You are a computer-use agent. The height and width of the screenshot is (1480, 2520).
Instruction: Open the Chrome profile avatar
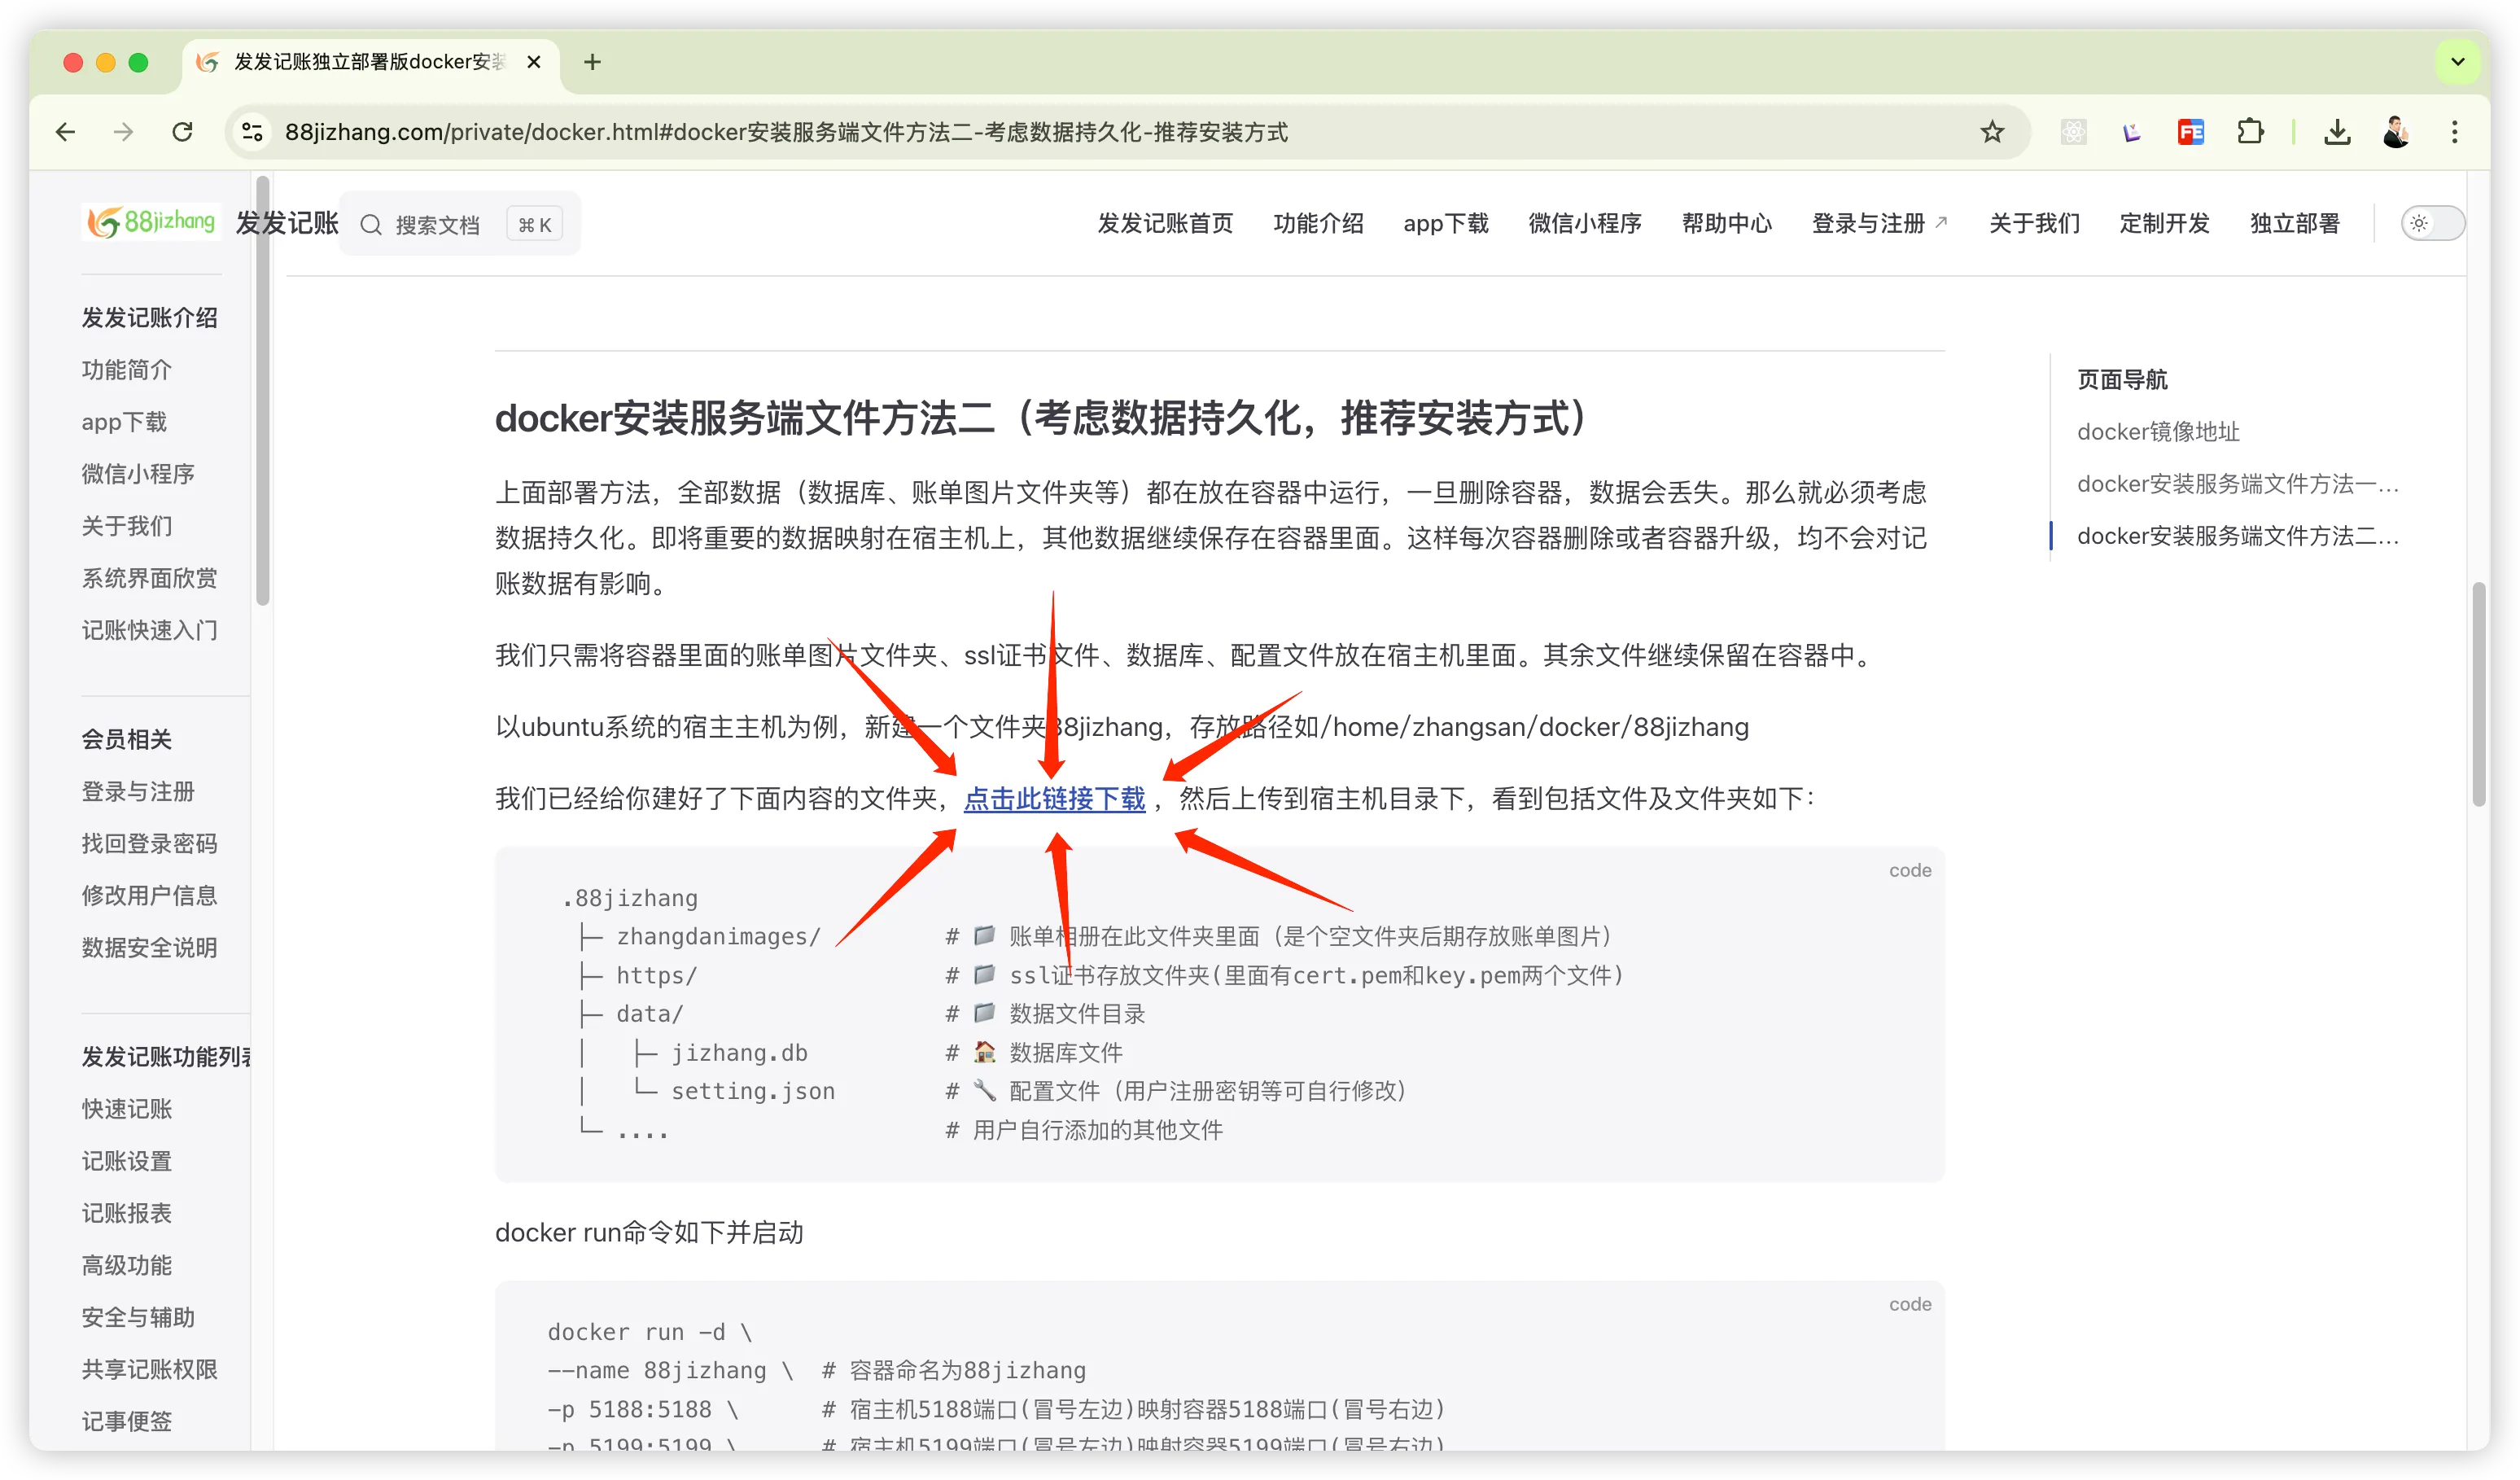pyautogui.click(x=2396, y=132)
